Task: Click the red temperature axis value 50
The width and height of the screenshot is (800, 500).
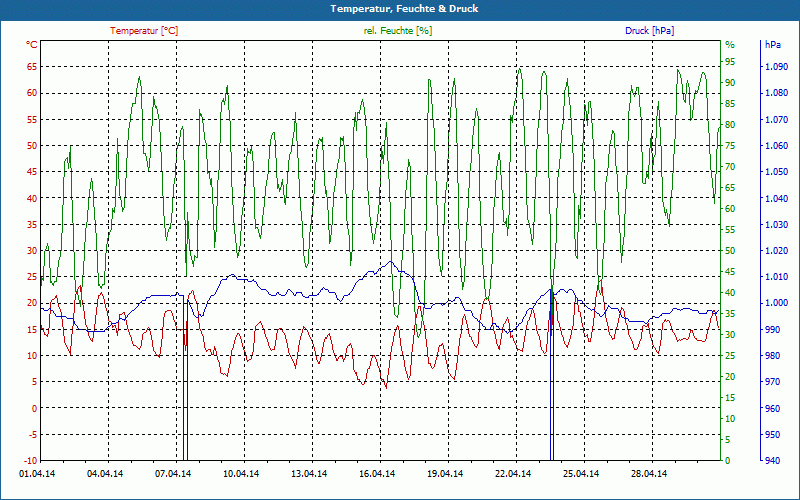Action: point(32,145)
